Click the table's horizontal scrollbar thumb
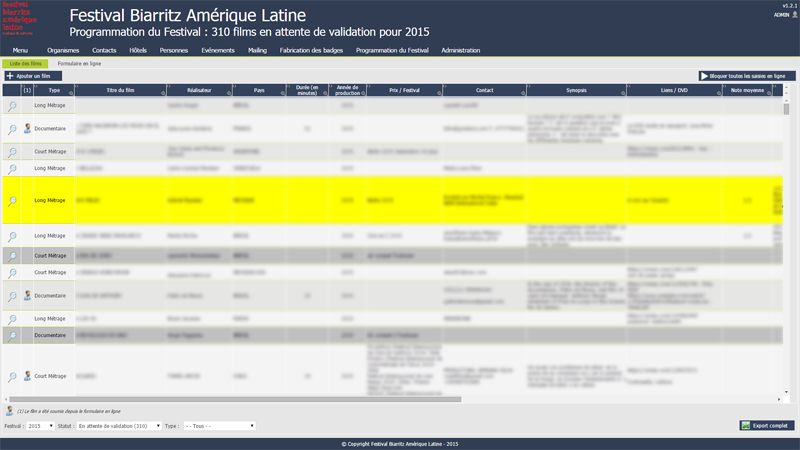The image size is (800, 450). [235, 399]
